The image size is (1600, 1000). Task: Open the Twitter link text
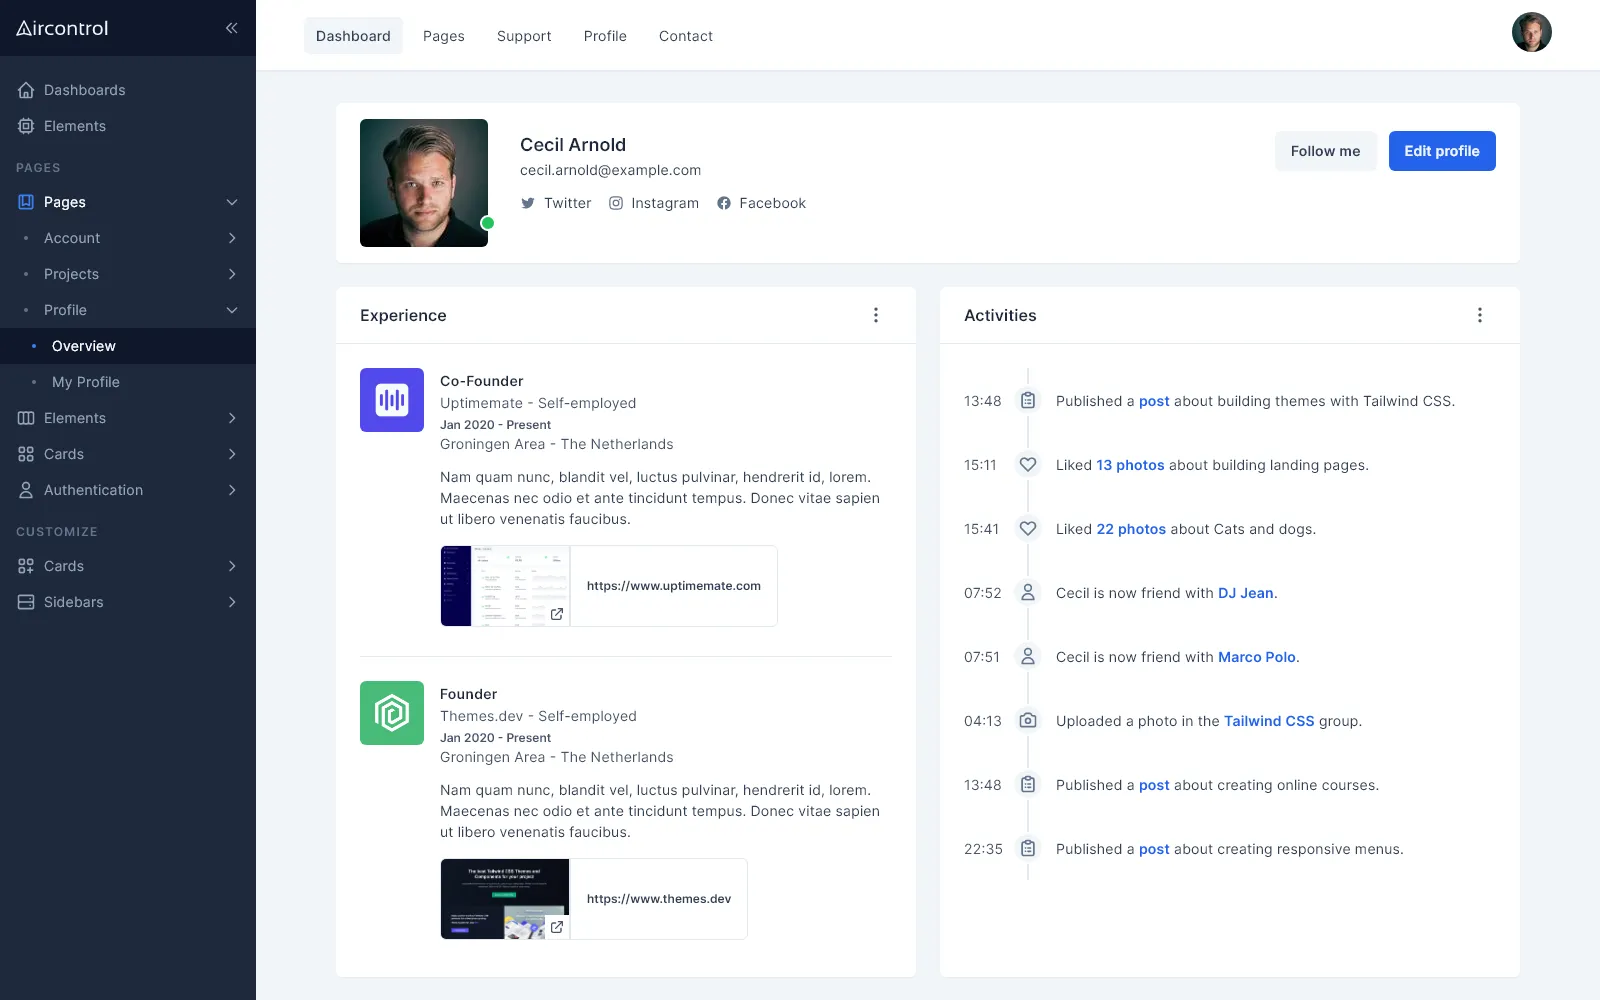coord(567,203)
